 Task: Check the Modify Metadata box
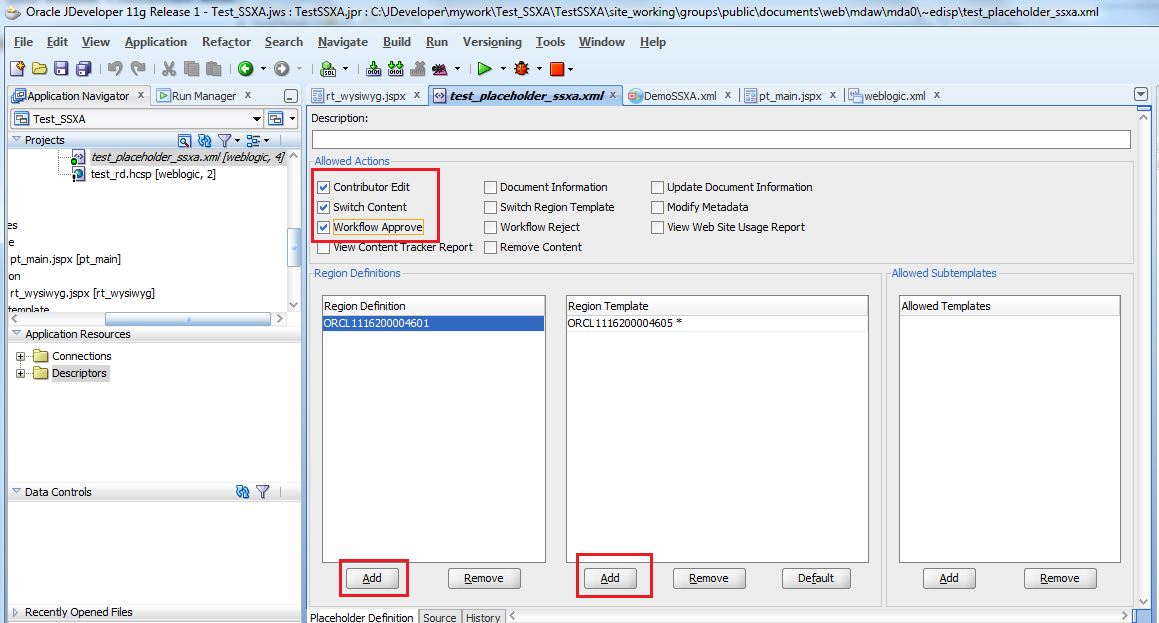point(658,207)
